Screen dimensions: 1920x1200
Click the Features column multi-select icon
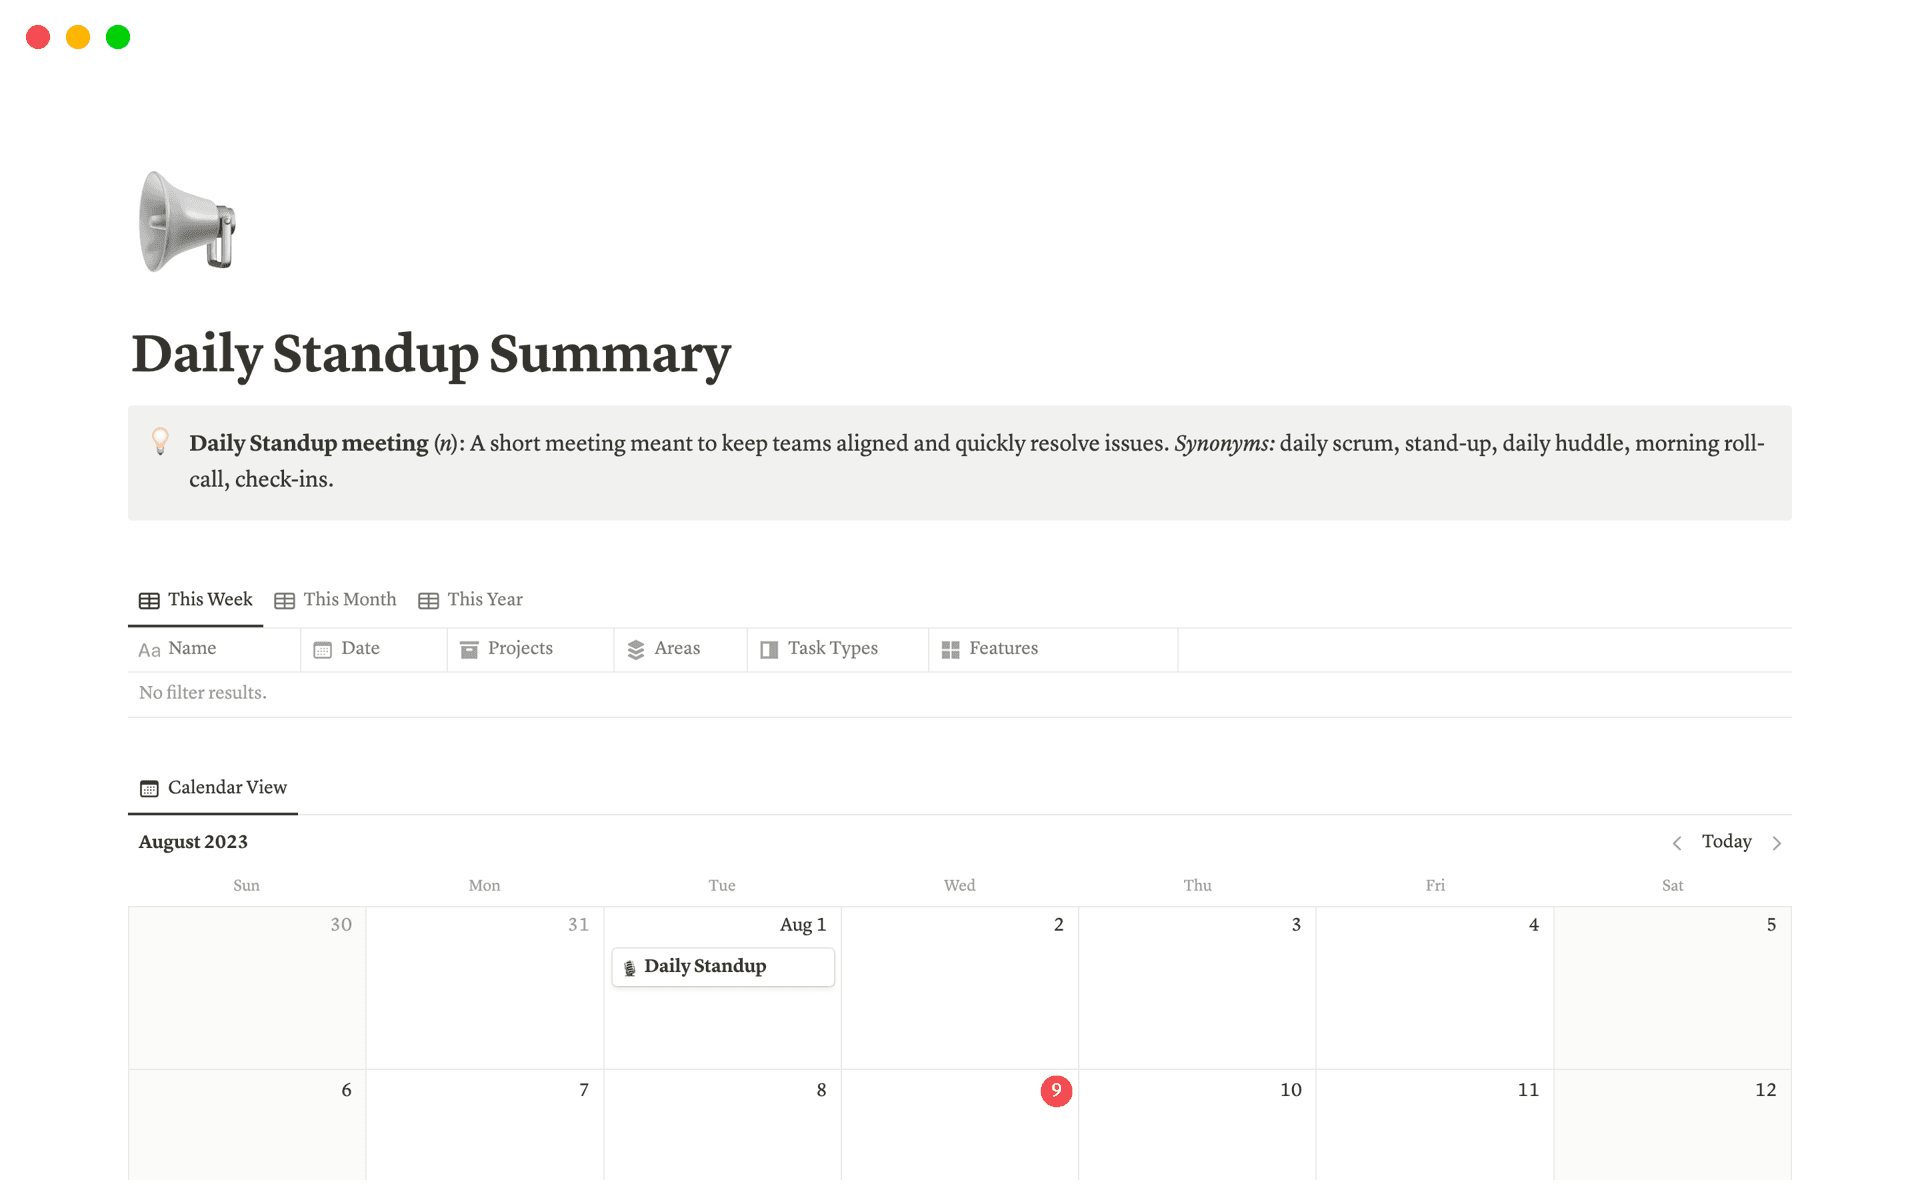coord(950,649)
